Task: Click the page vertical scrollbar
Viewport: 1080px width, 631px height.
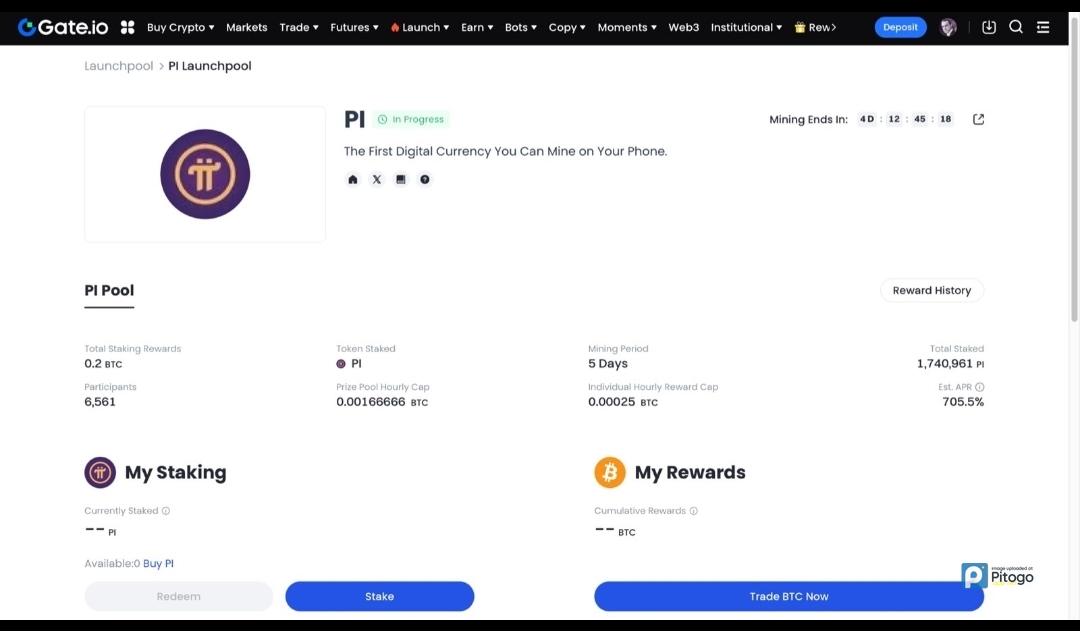Action: [x=1074, y=200]
